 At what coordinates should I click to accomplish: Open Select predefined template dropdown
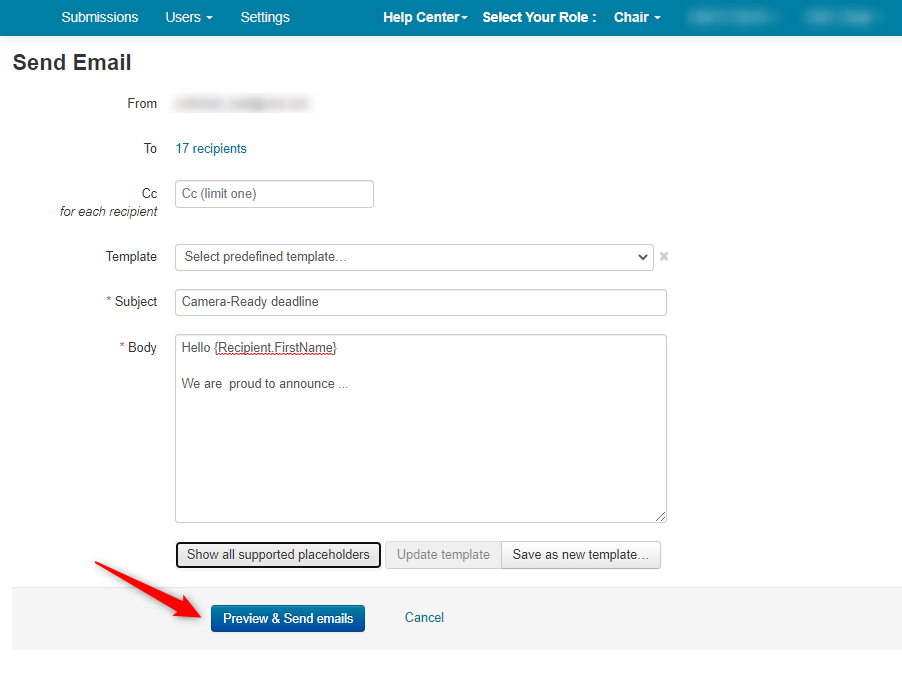(x=414, y=257)
